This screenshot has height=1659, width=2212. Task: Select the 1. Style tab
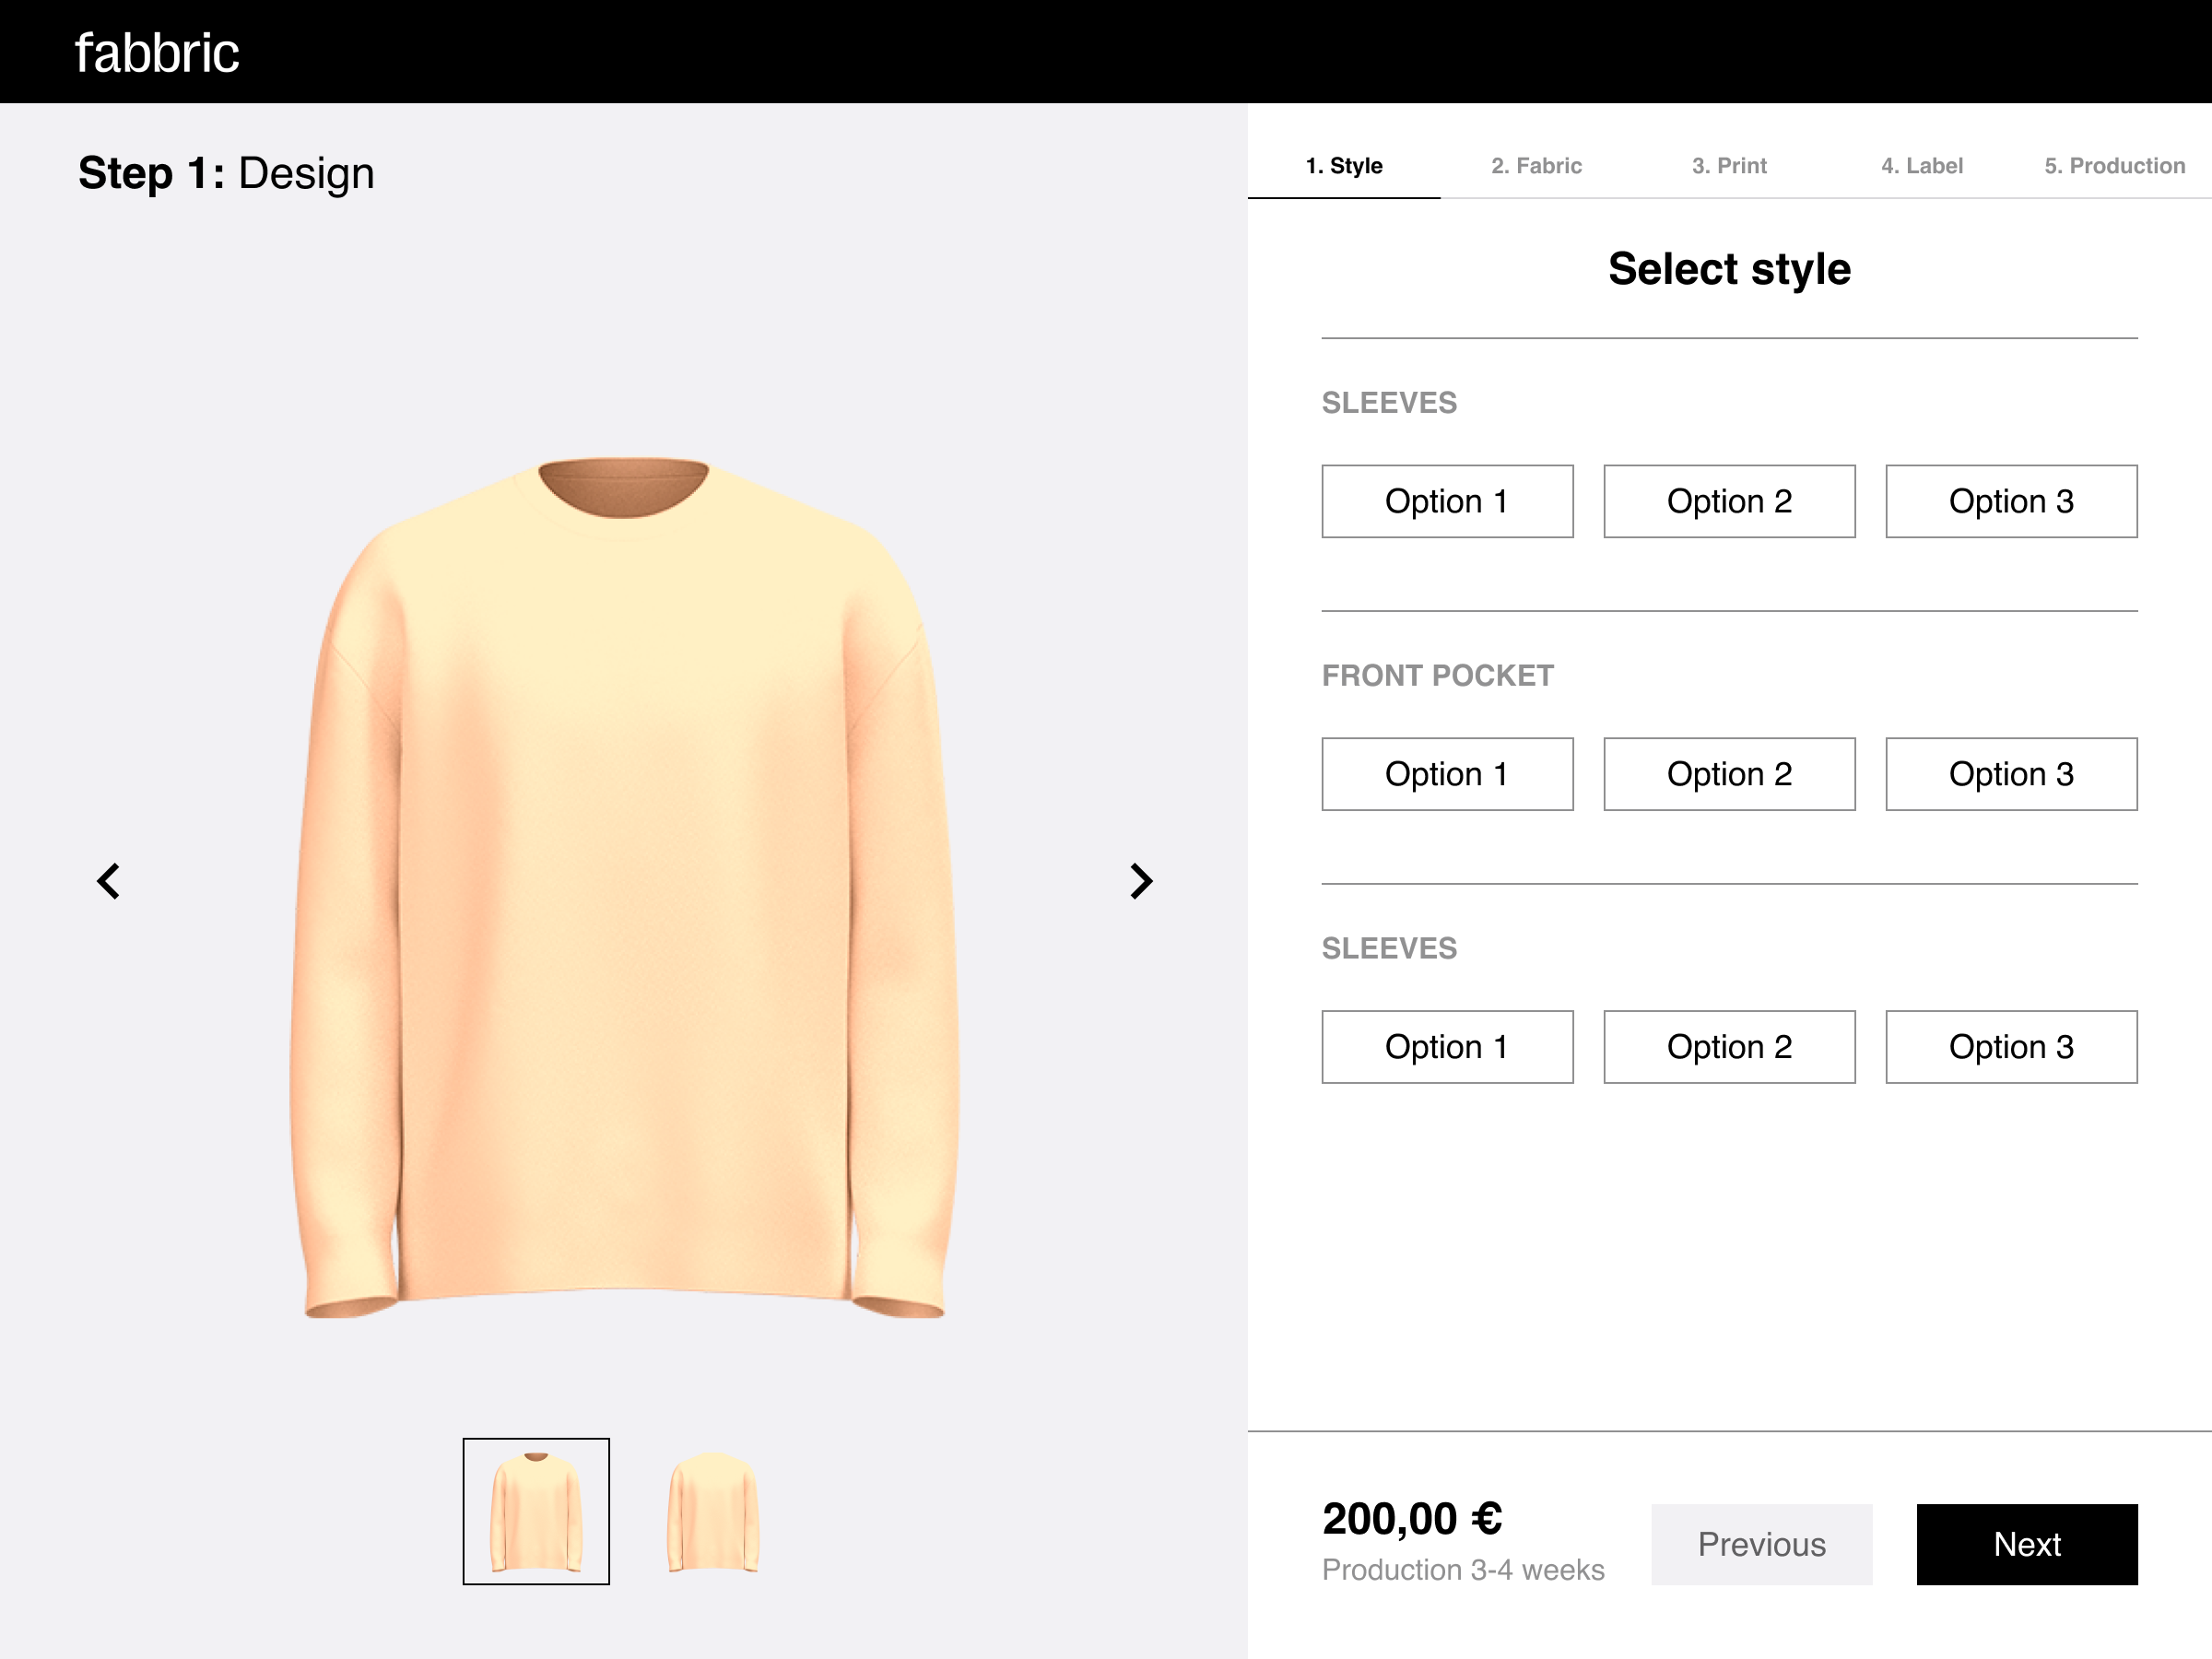coord(1344,166)
